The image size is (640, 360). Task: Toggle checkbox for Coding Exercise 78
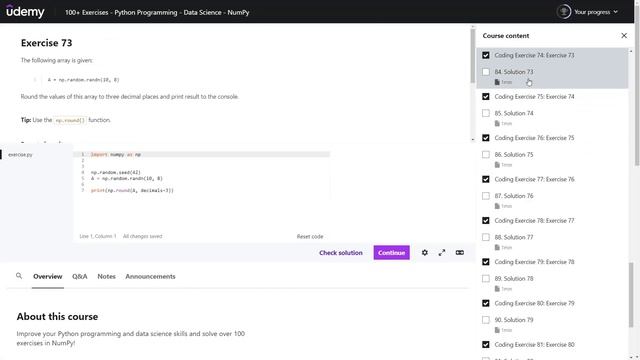point(486,220)
